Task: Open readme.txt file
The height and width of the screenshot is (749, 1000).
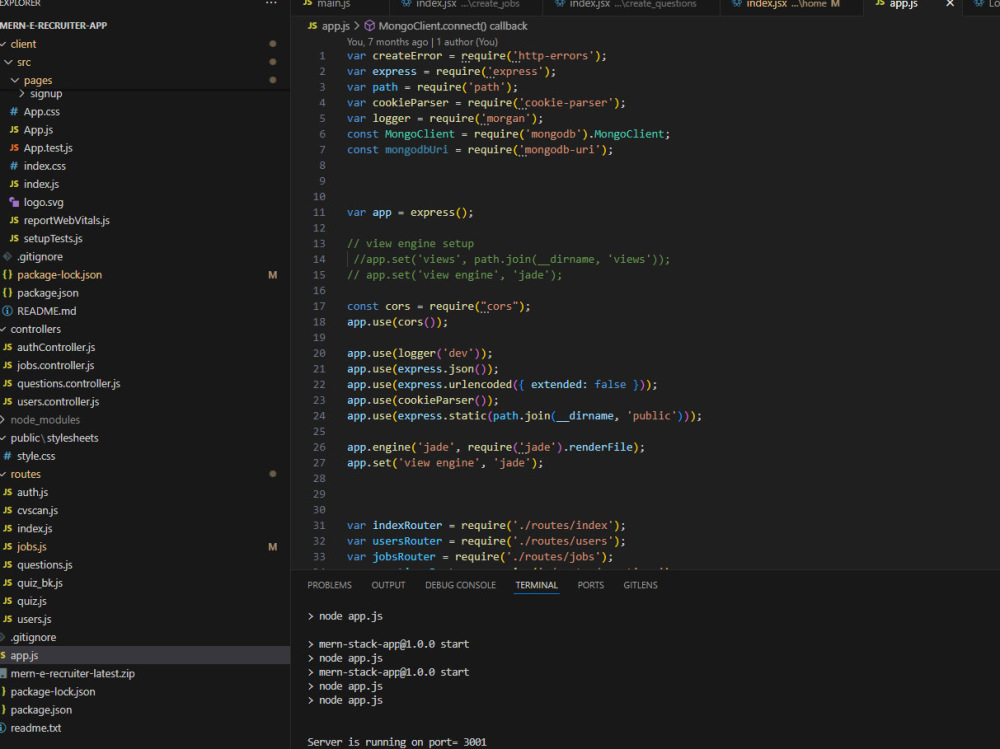Action: 36,728
